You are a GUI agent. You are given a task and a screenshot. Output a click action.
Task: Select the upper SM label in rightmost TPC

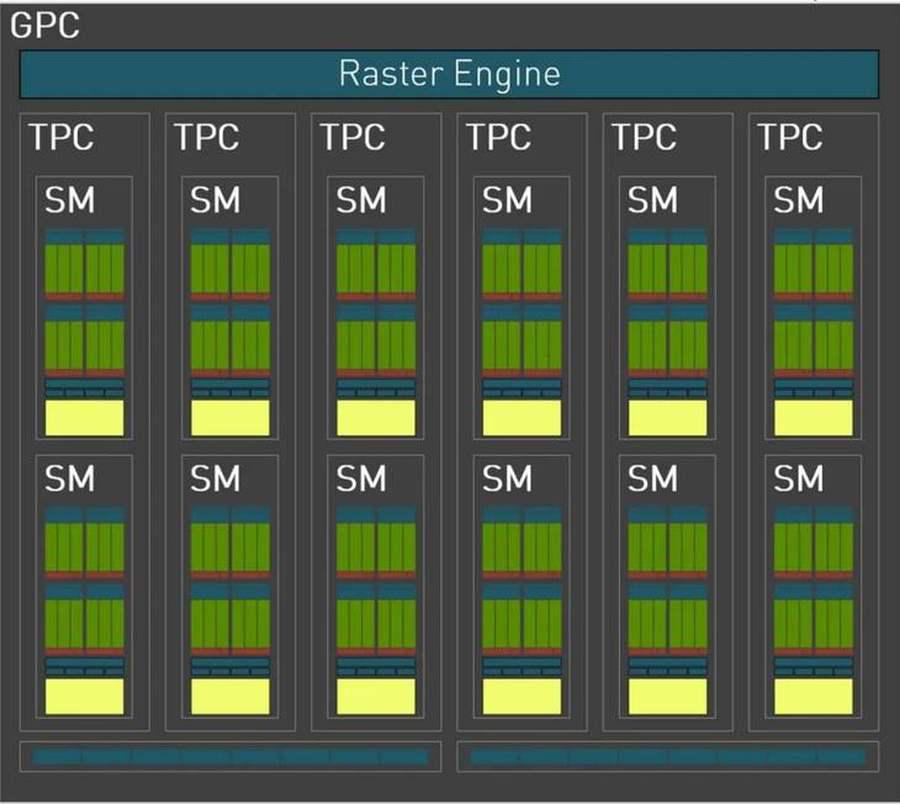pyautogui.click(x=799, y=201)
